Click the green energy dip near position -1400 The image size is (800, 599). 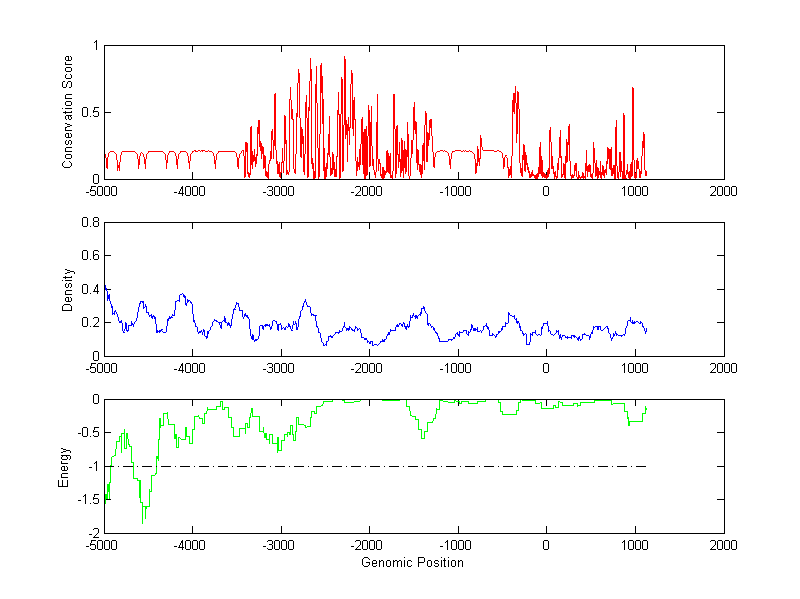[x=423, y=436]
